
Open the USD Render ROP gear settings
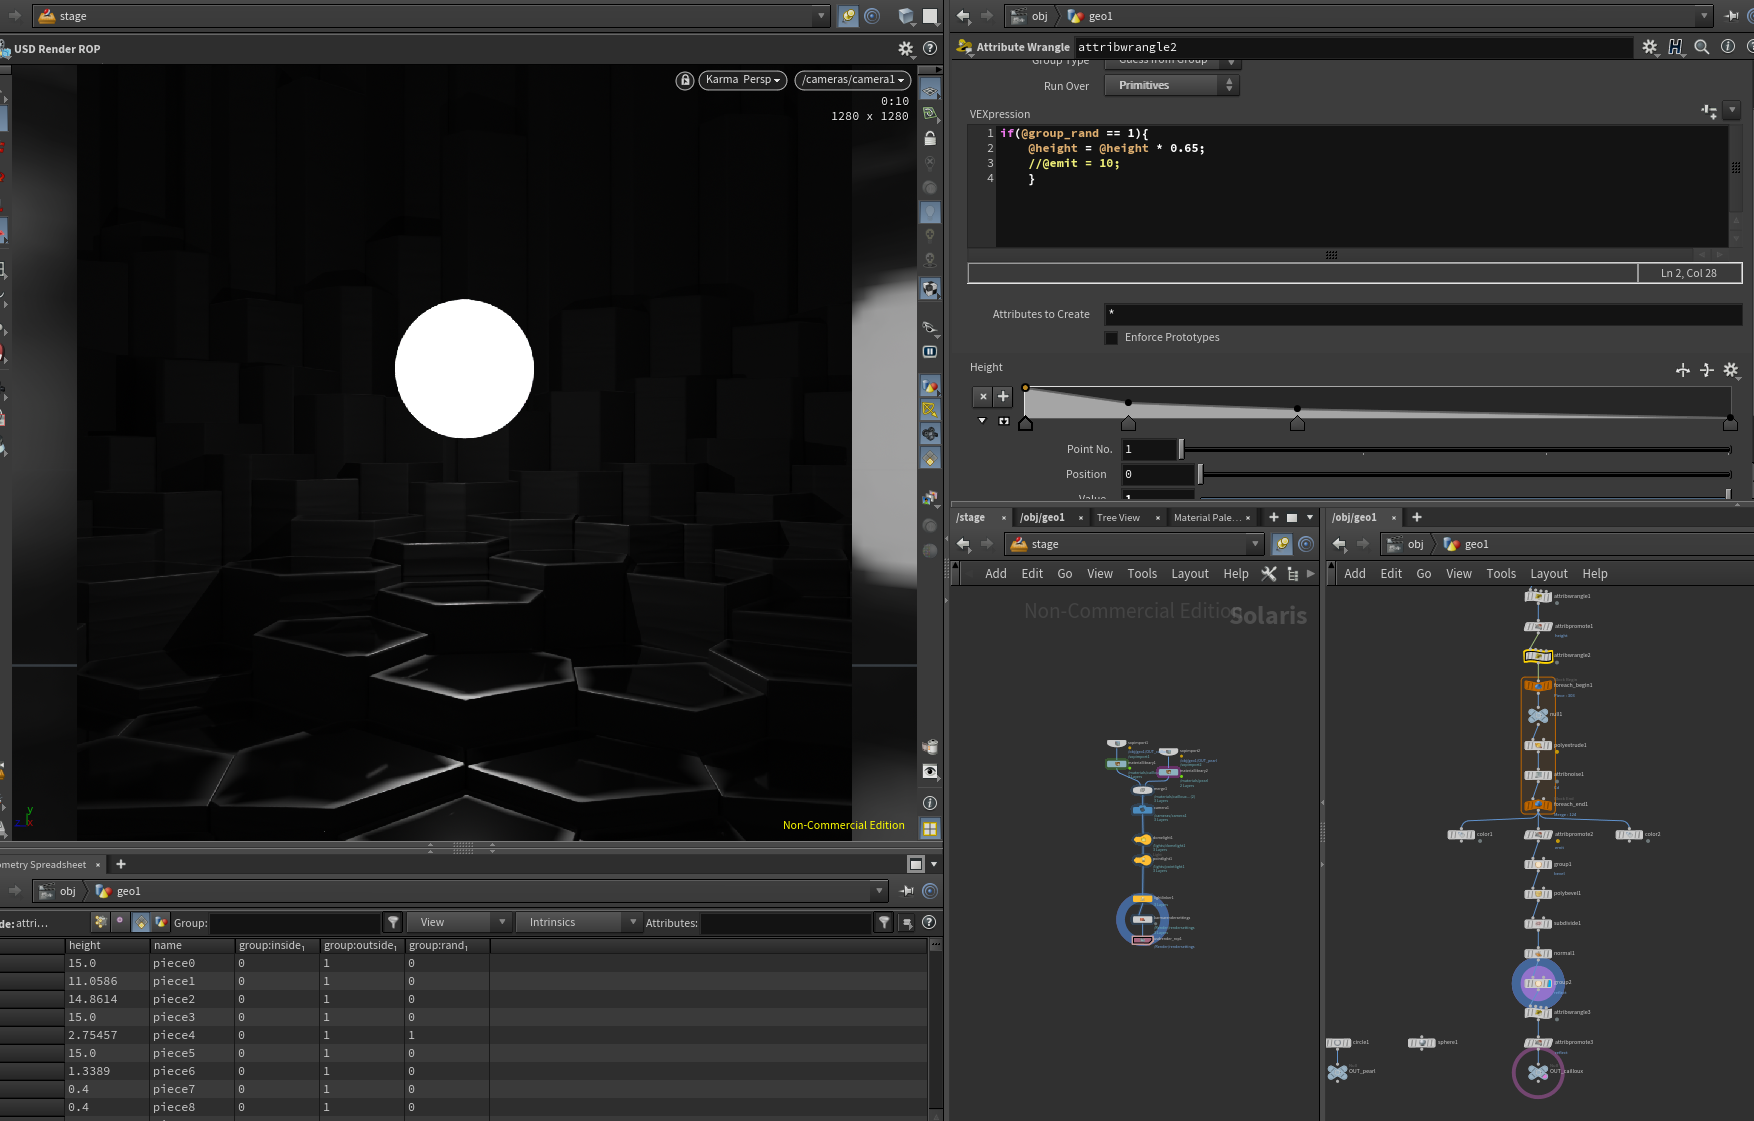(906, 49)
